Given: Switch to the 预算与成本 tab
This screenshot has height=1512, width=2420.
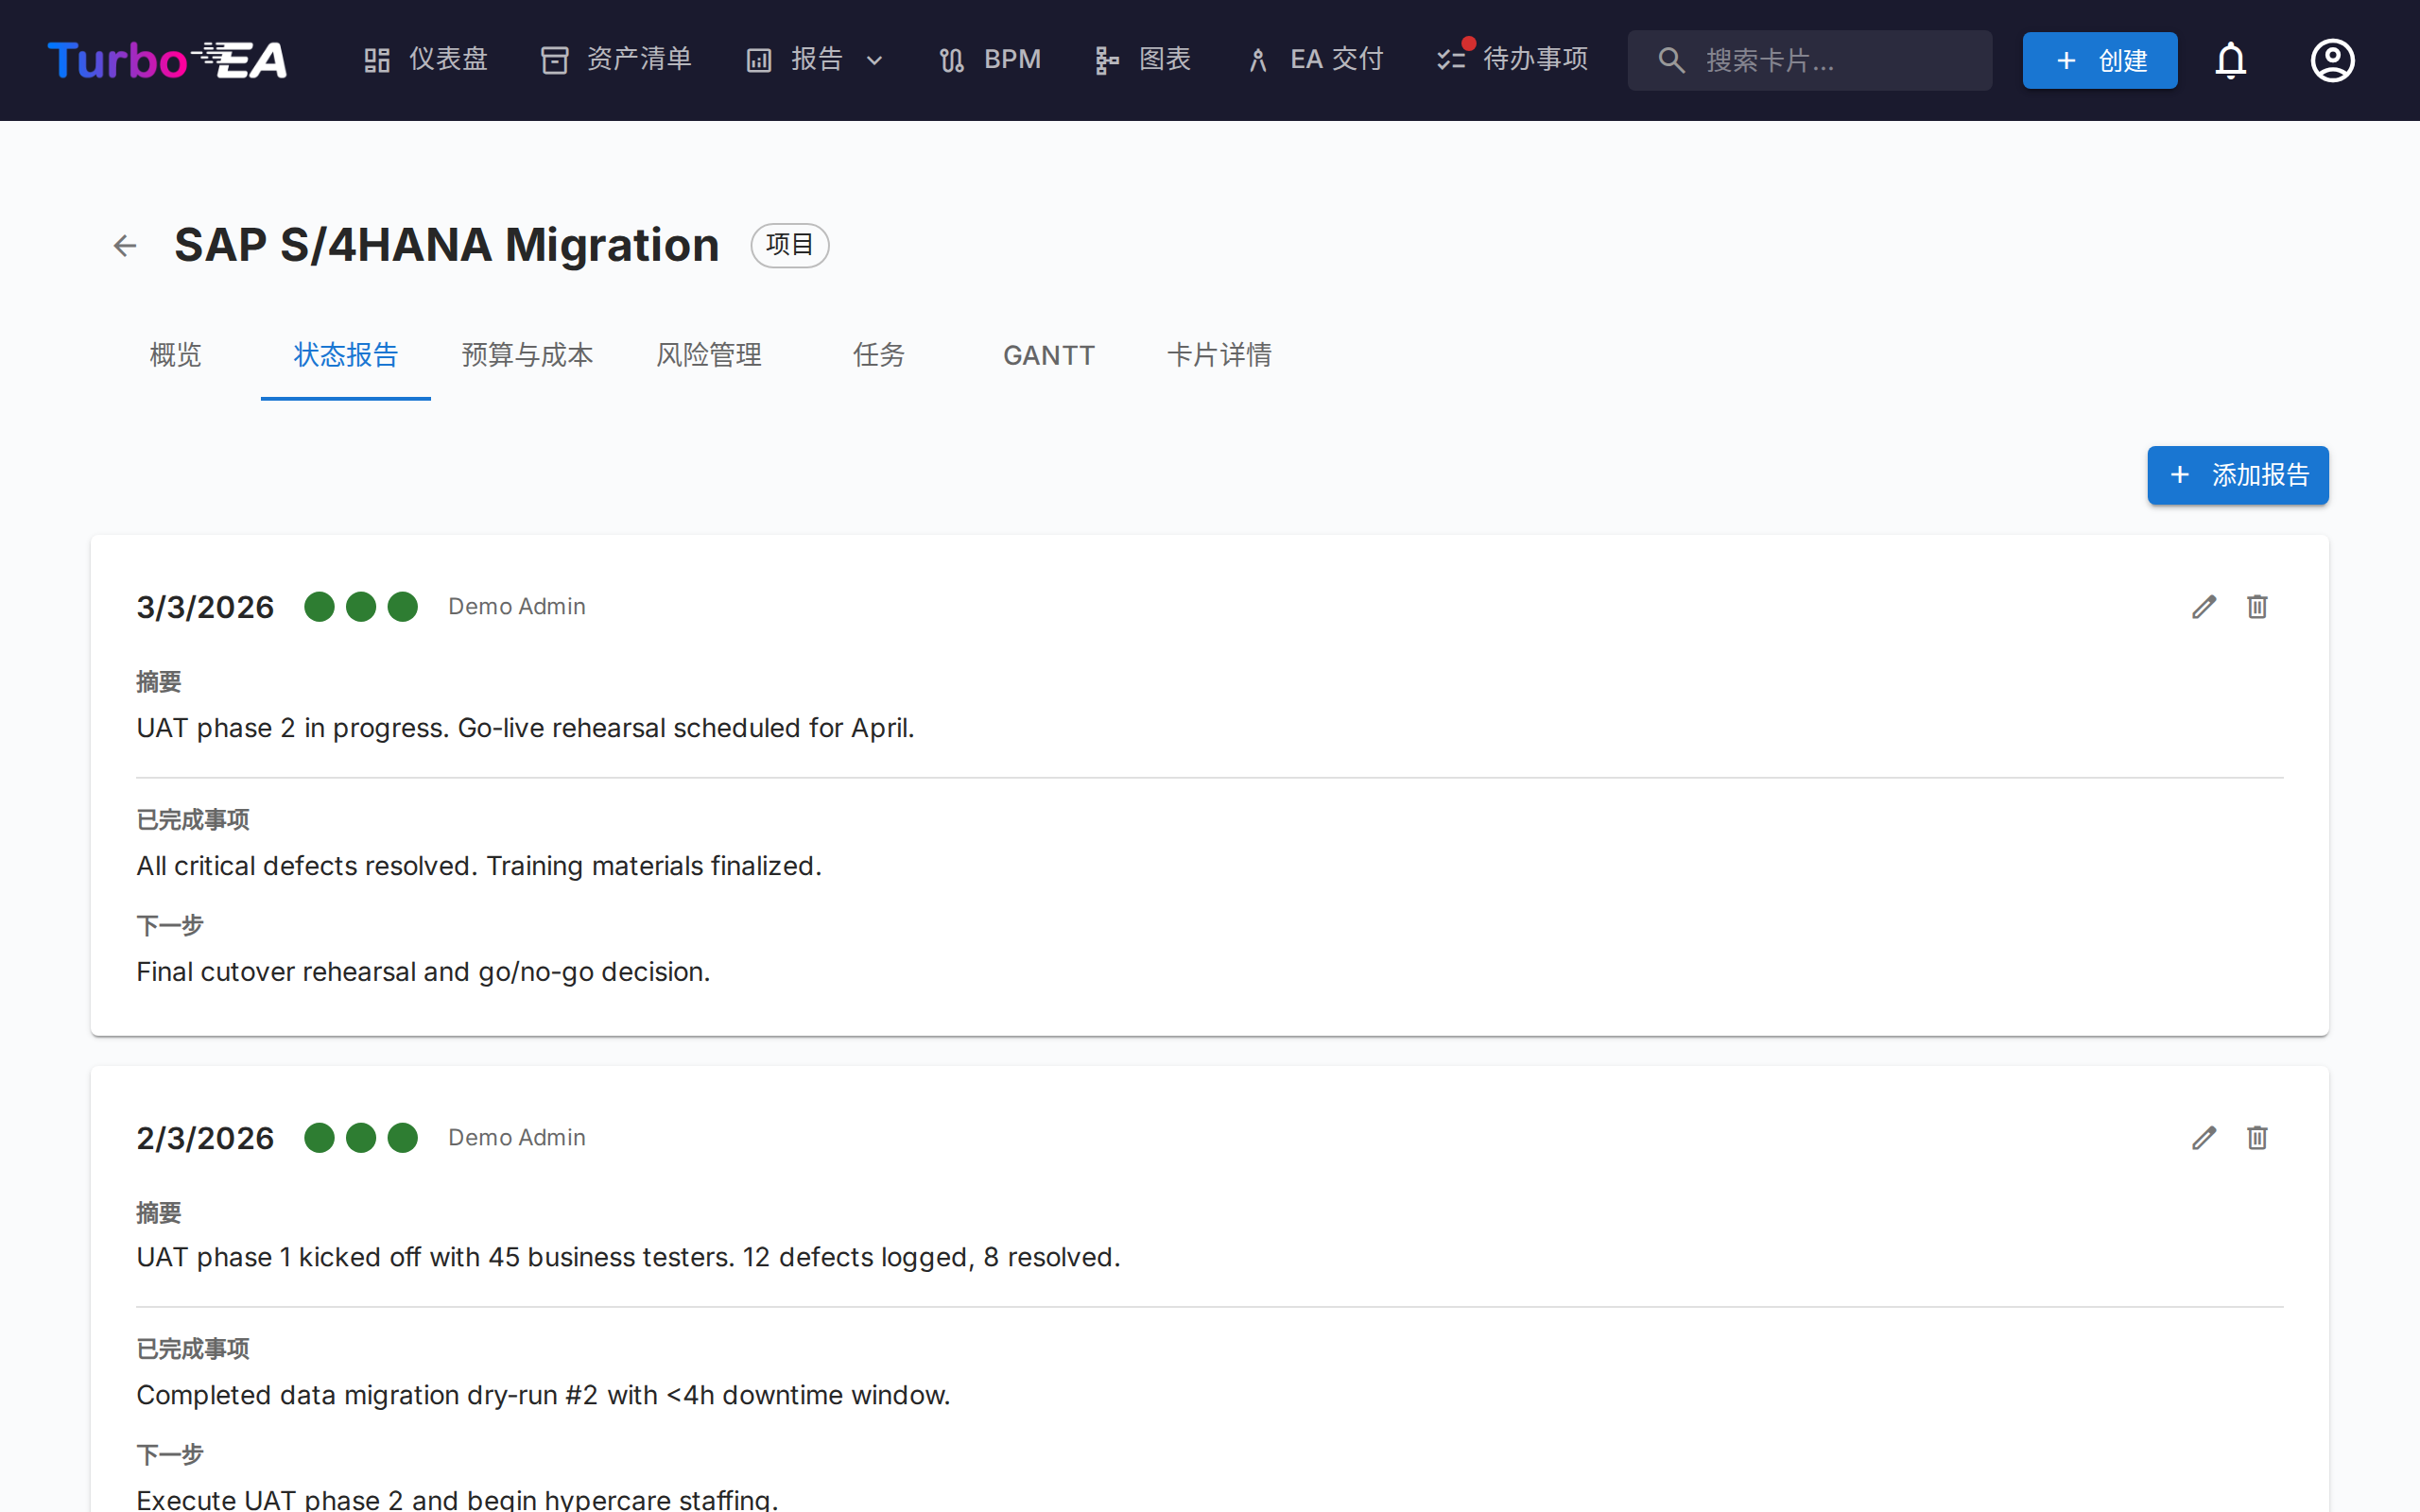Looking at the screenshot, I should tap(527, 355).
